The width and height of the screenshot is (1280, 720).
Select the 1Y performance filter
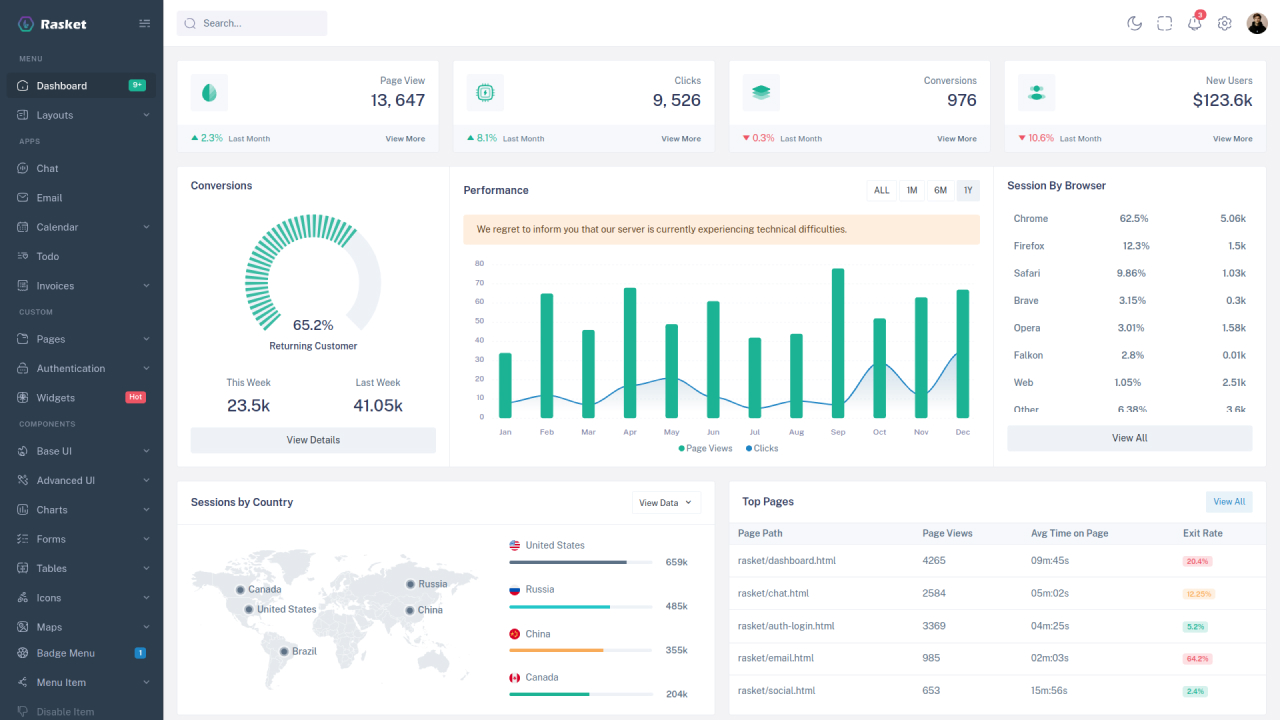tap(967, 190)
